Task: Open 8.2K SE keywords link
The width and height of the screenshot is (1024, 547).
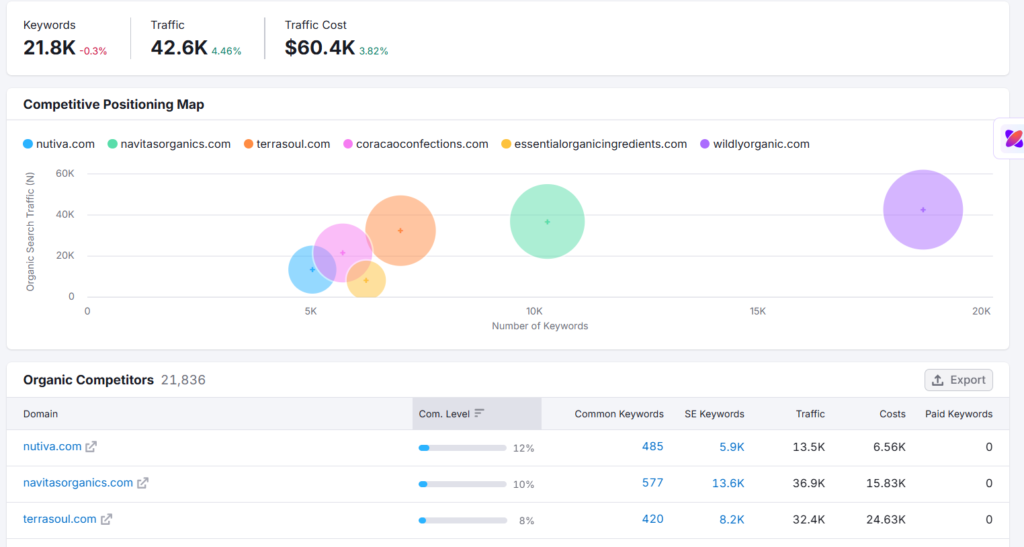Action: (731, 520)
